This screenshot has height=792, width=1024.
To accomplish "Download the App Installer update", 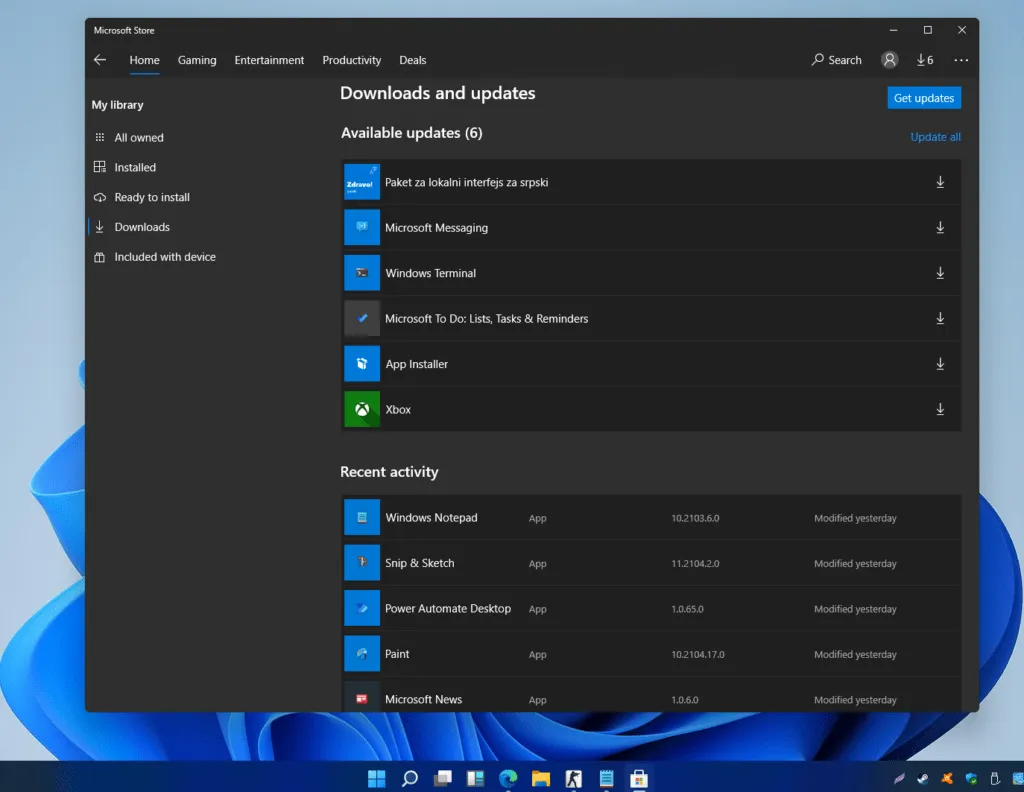I will point(940,364).
